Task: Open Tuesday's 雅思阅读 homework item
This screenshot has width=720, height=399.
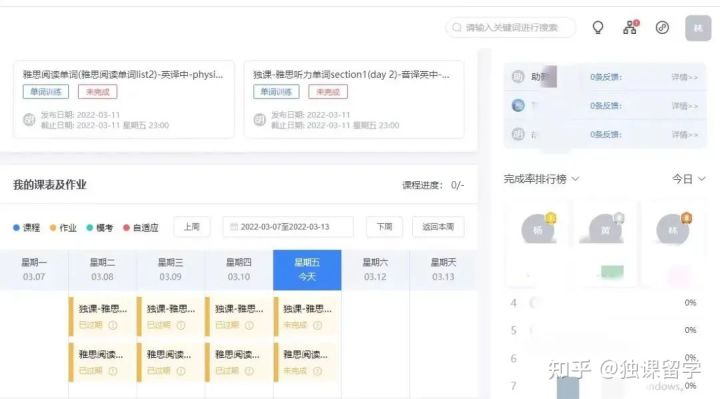Action: tap(101, 362)
